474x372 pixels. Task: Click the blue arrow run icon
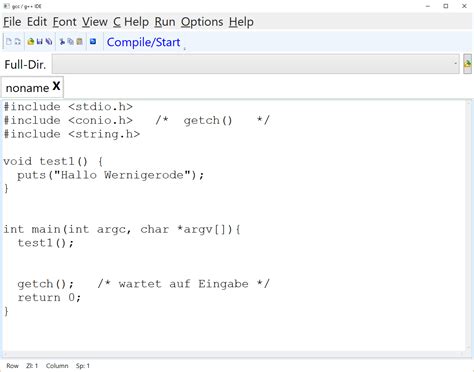point(93,41)
